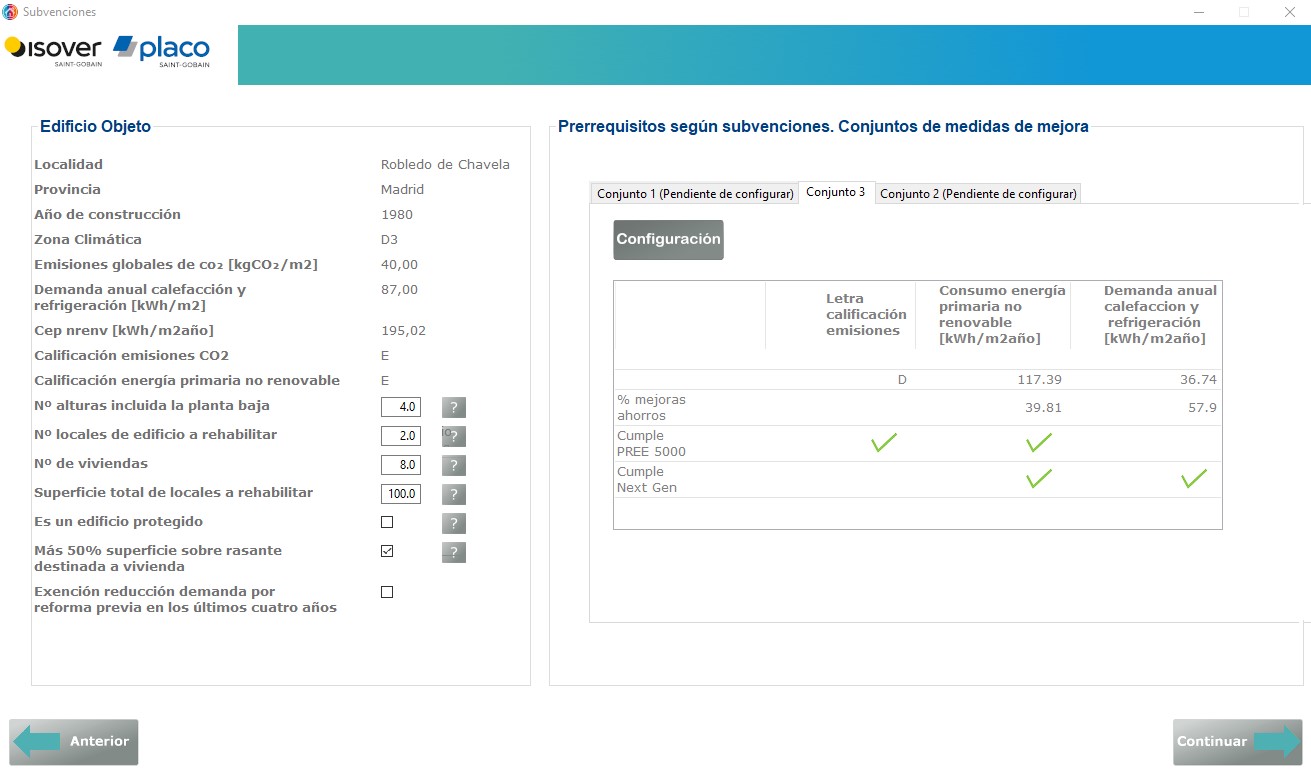This screenshot has height=773, width=1311.
Task: Focus the Nº de viviendas input field
Action: point(401,465)
